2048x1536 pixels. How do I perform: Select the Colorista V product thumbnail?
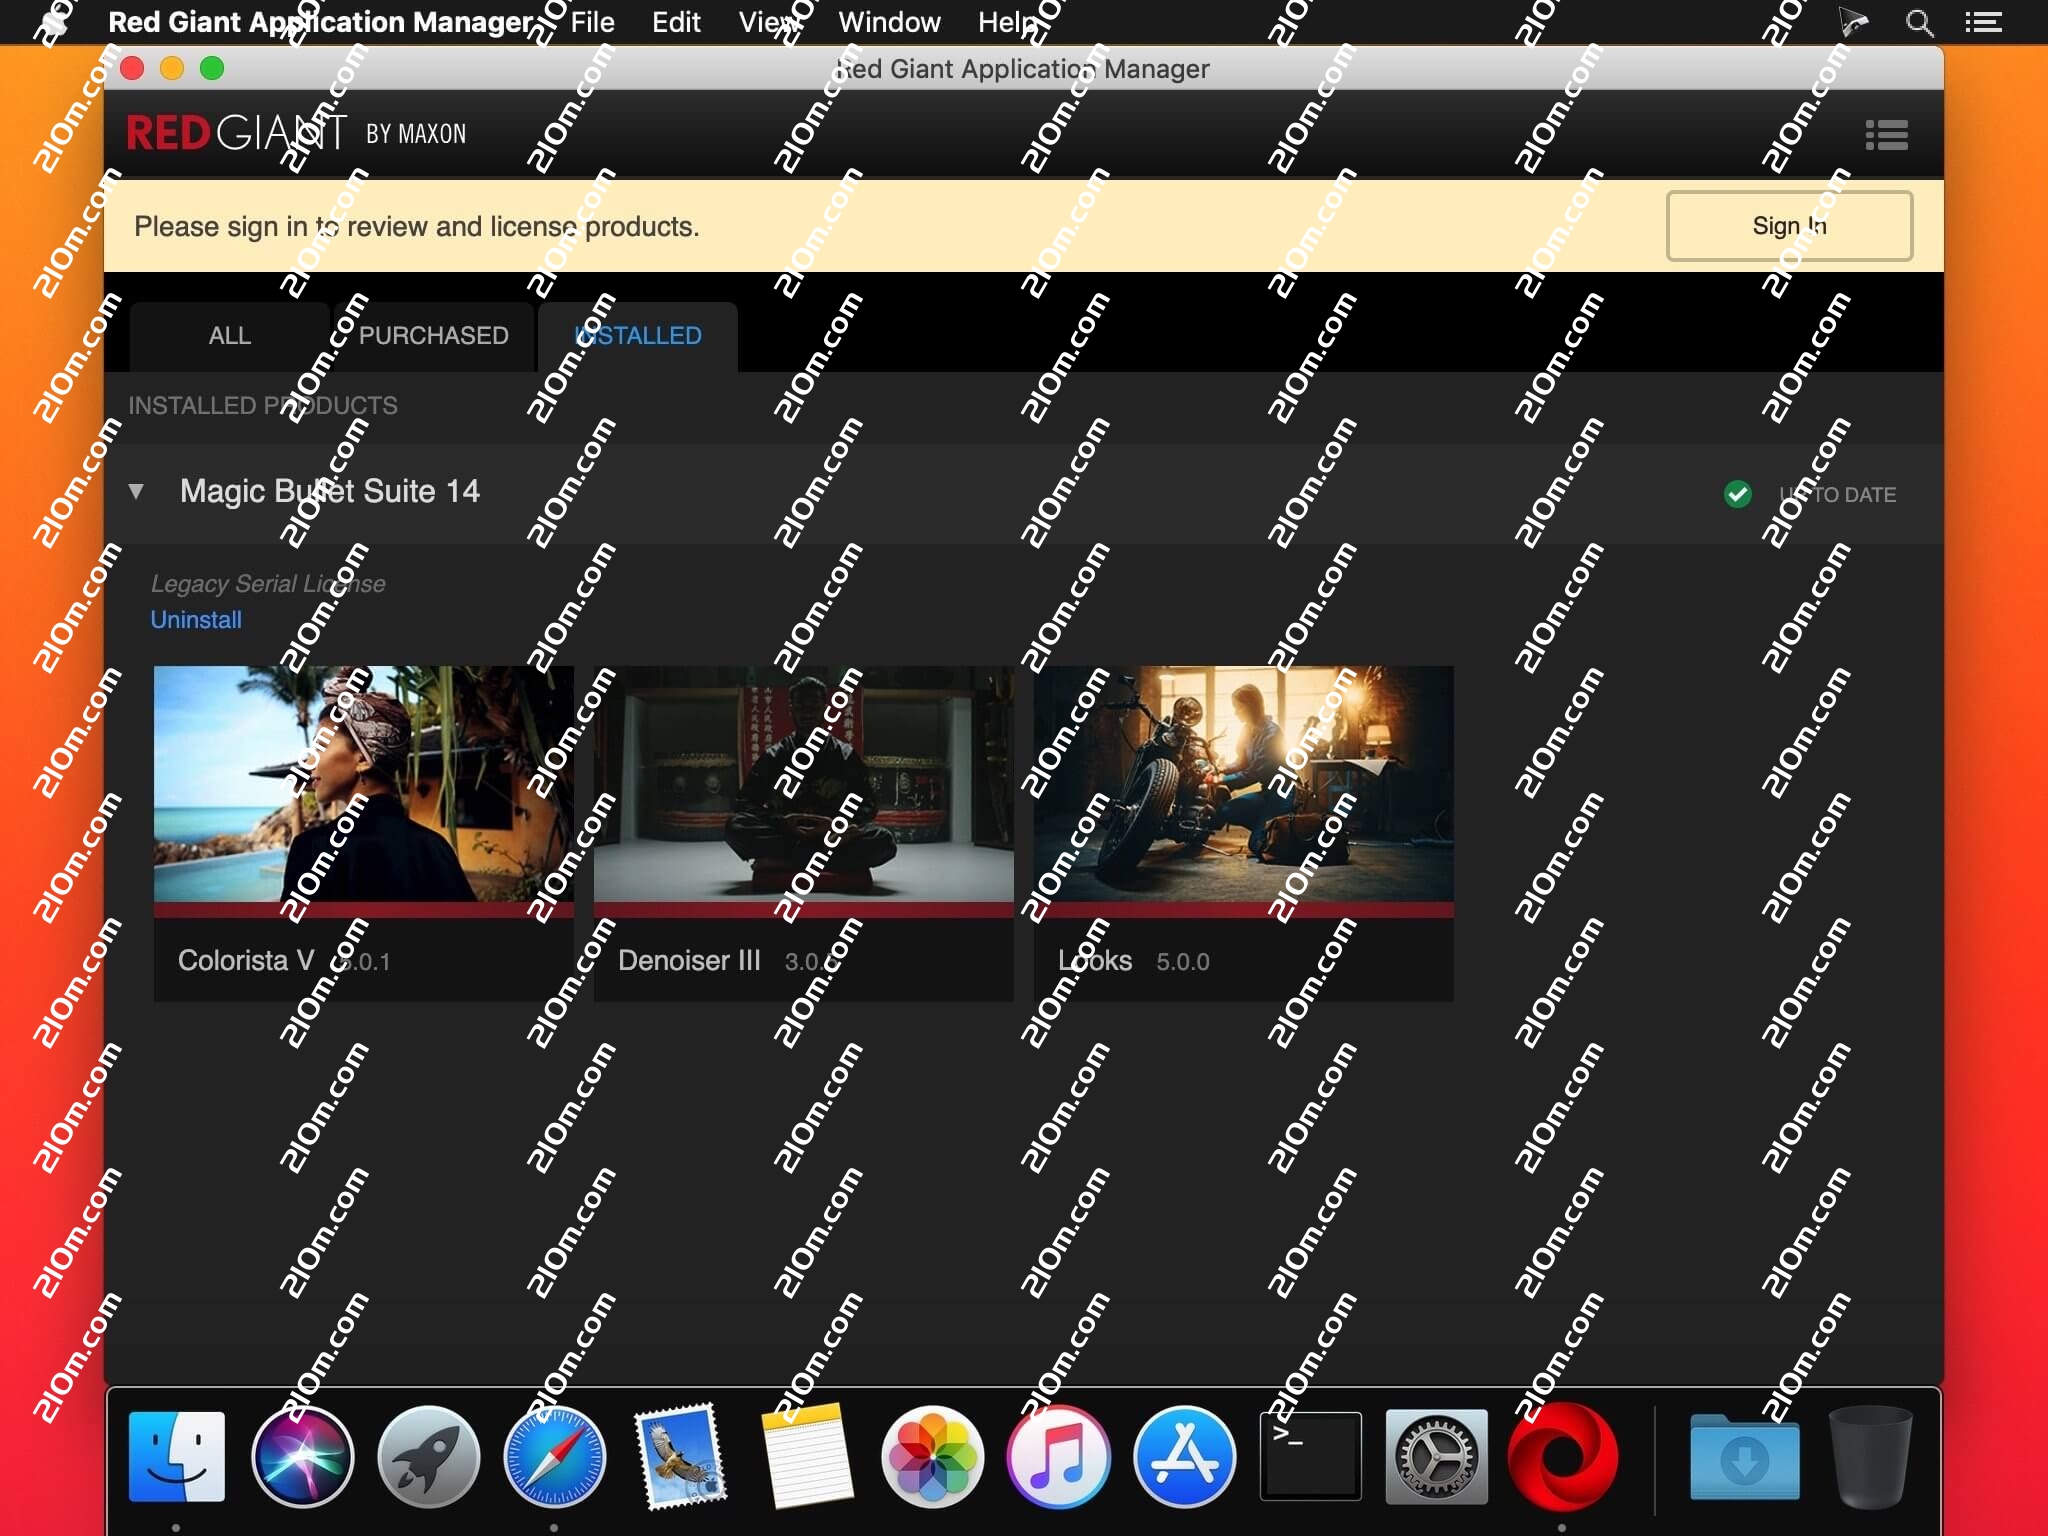tap(363, 785)
